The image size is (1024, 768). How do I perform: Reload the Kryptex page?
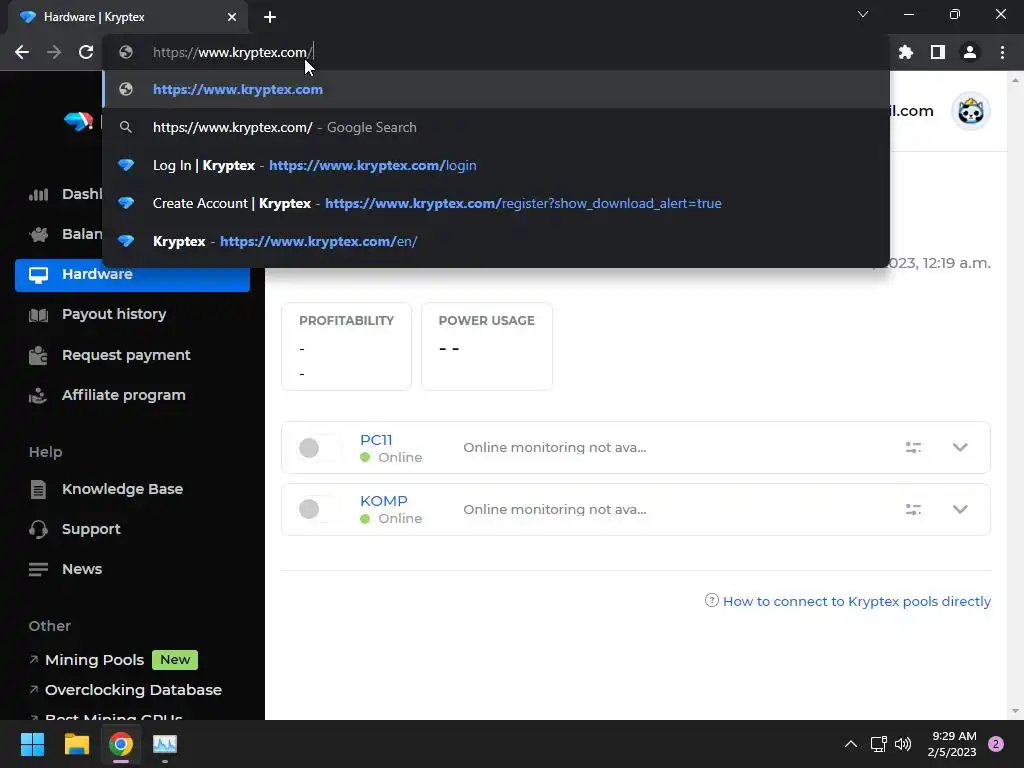pos(86,52)
